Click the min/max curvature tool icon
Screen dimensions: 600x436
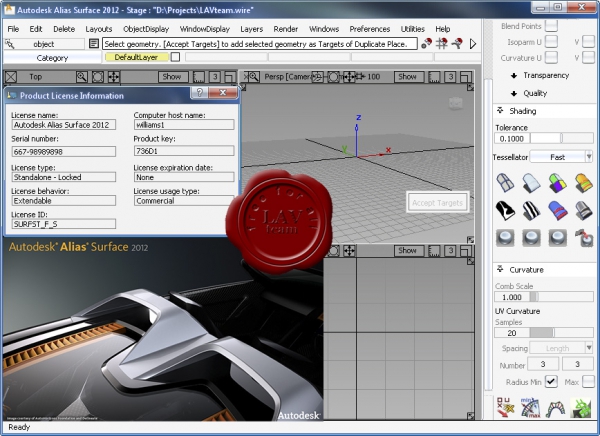(531, 408)
